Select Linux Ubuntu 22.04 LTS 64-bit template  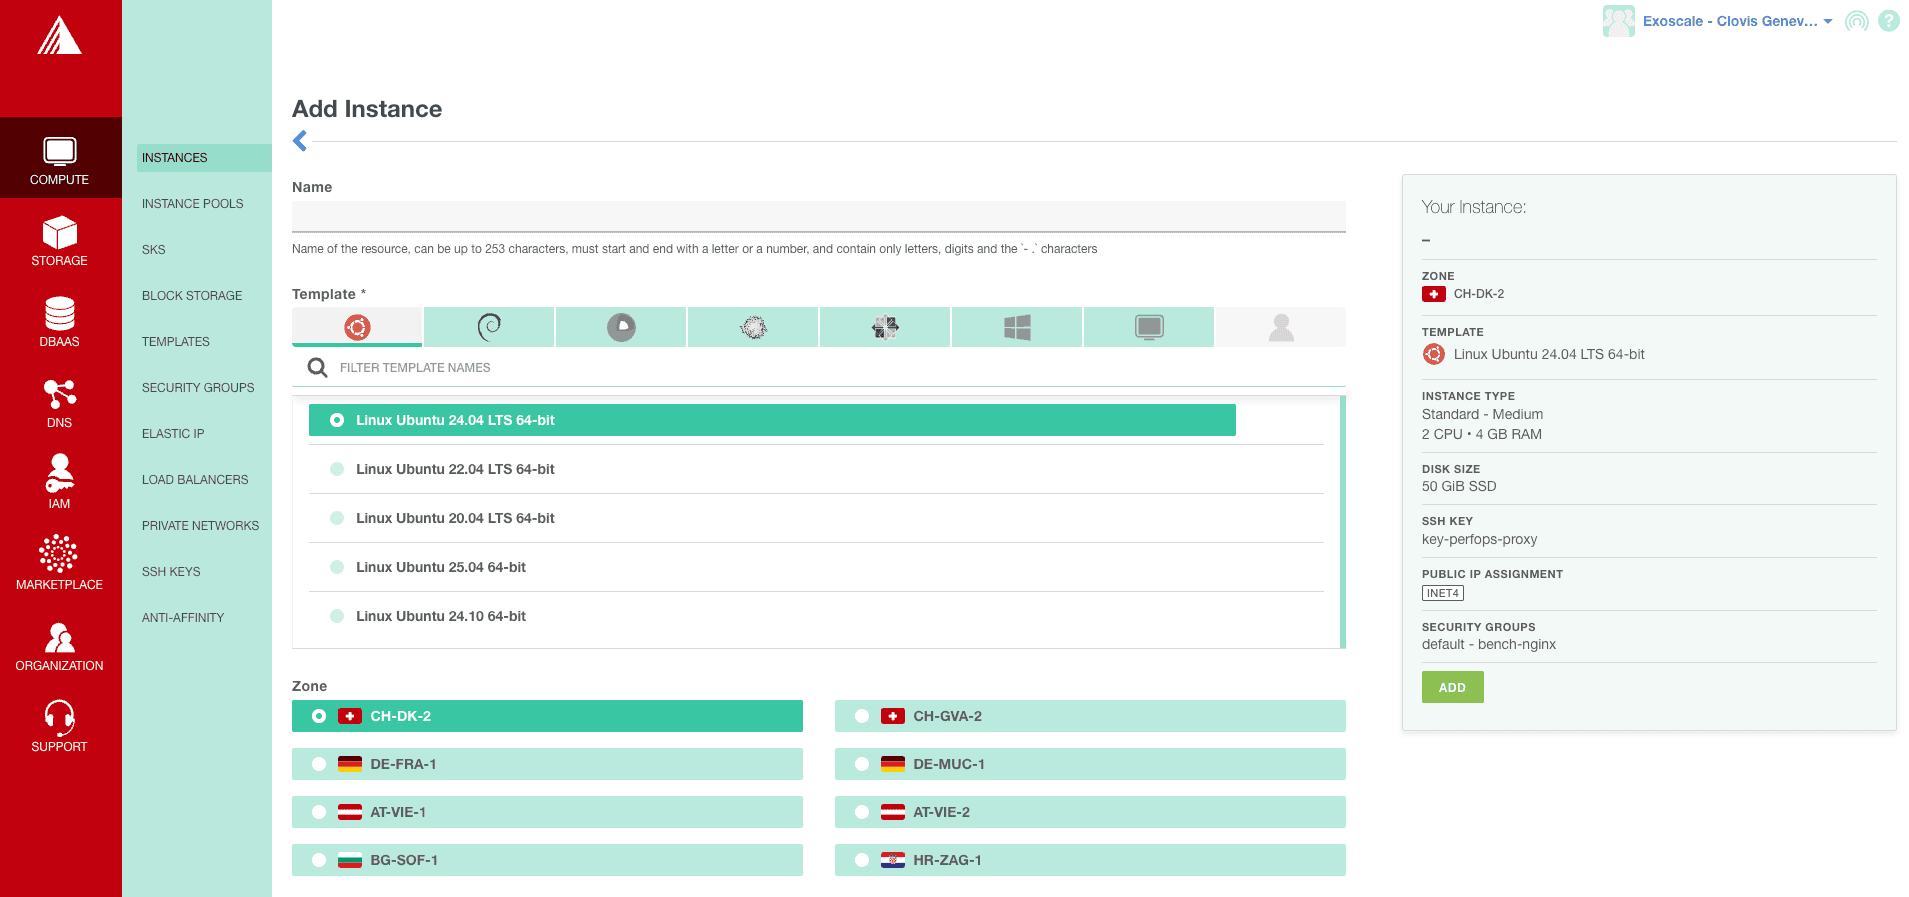click(x=816, y=469)
